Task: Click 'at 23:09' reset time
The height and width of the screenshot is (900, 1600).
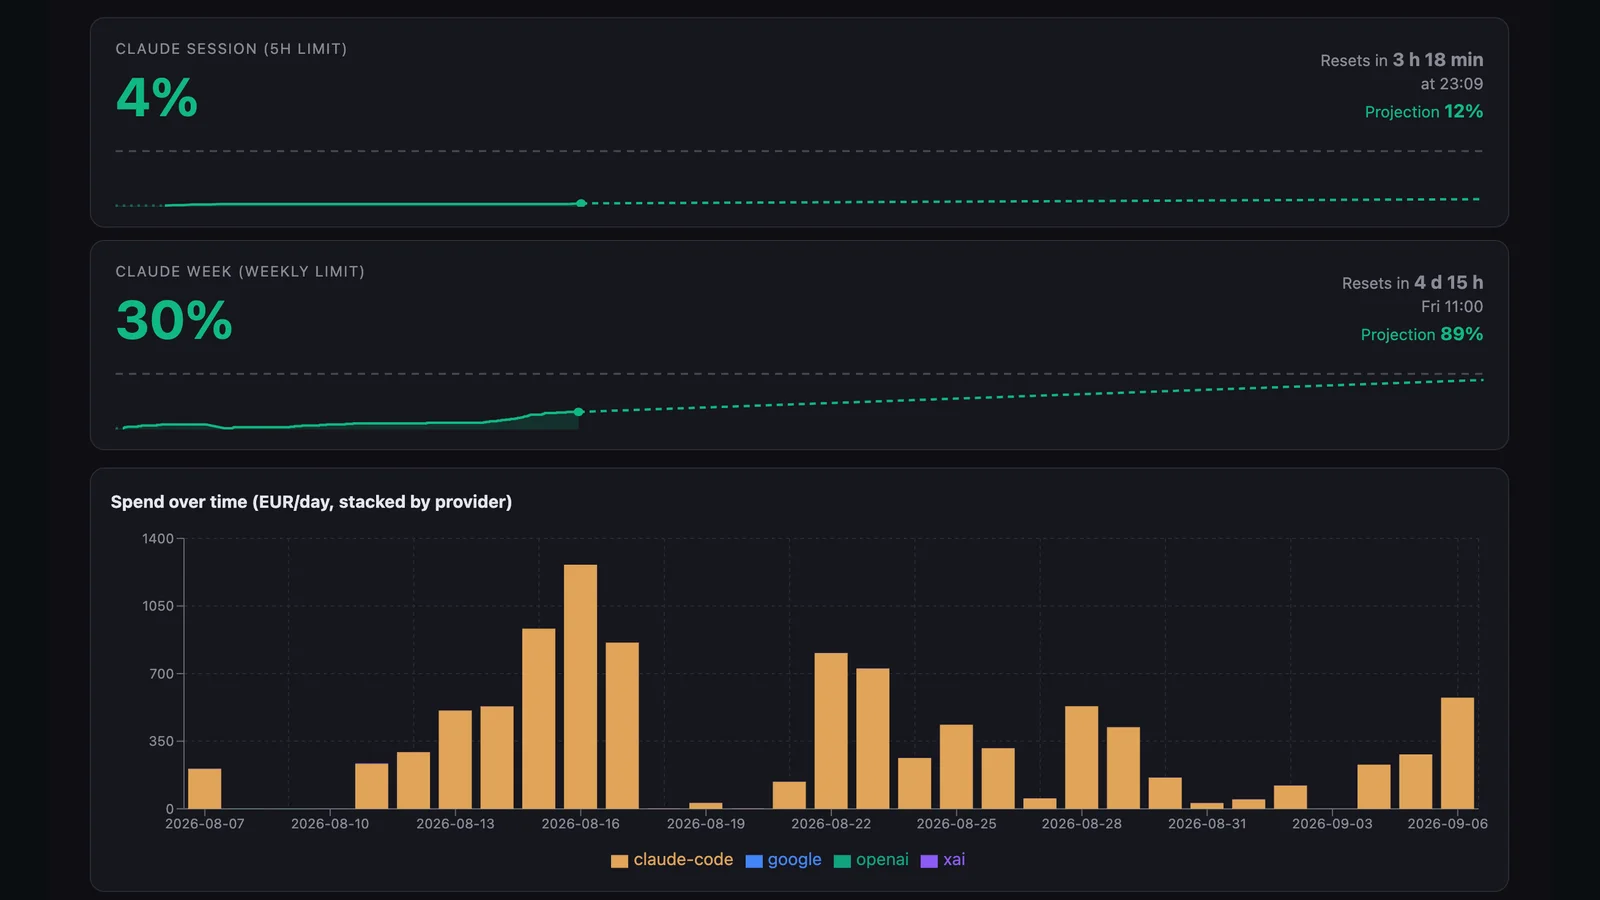Action: pyautogui.click(x=1452, y=84)
